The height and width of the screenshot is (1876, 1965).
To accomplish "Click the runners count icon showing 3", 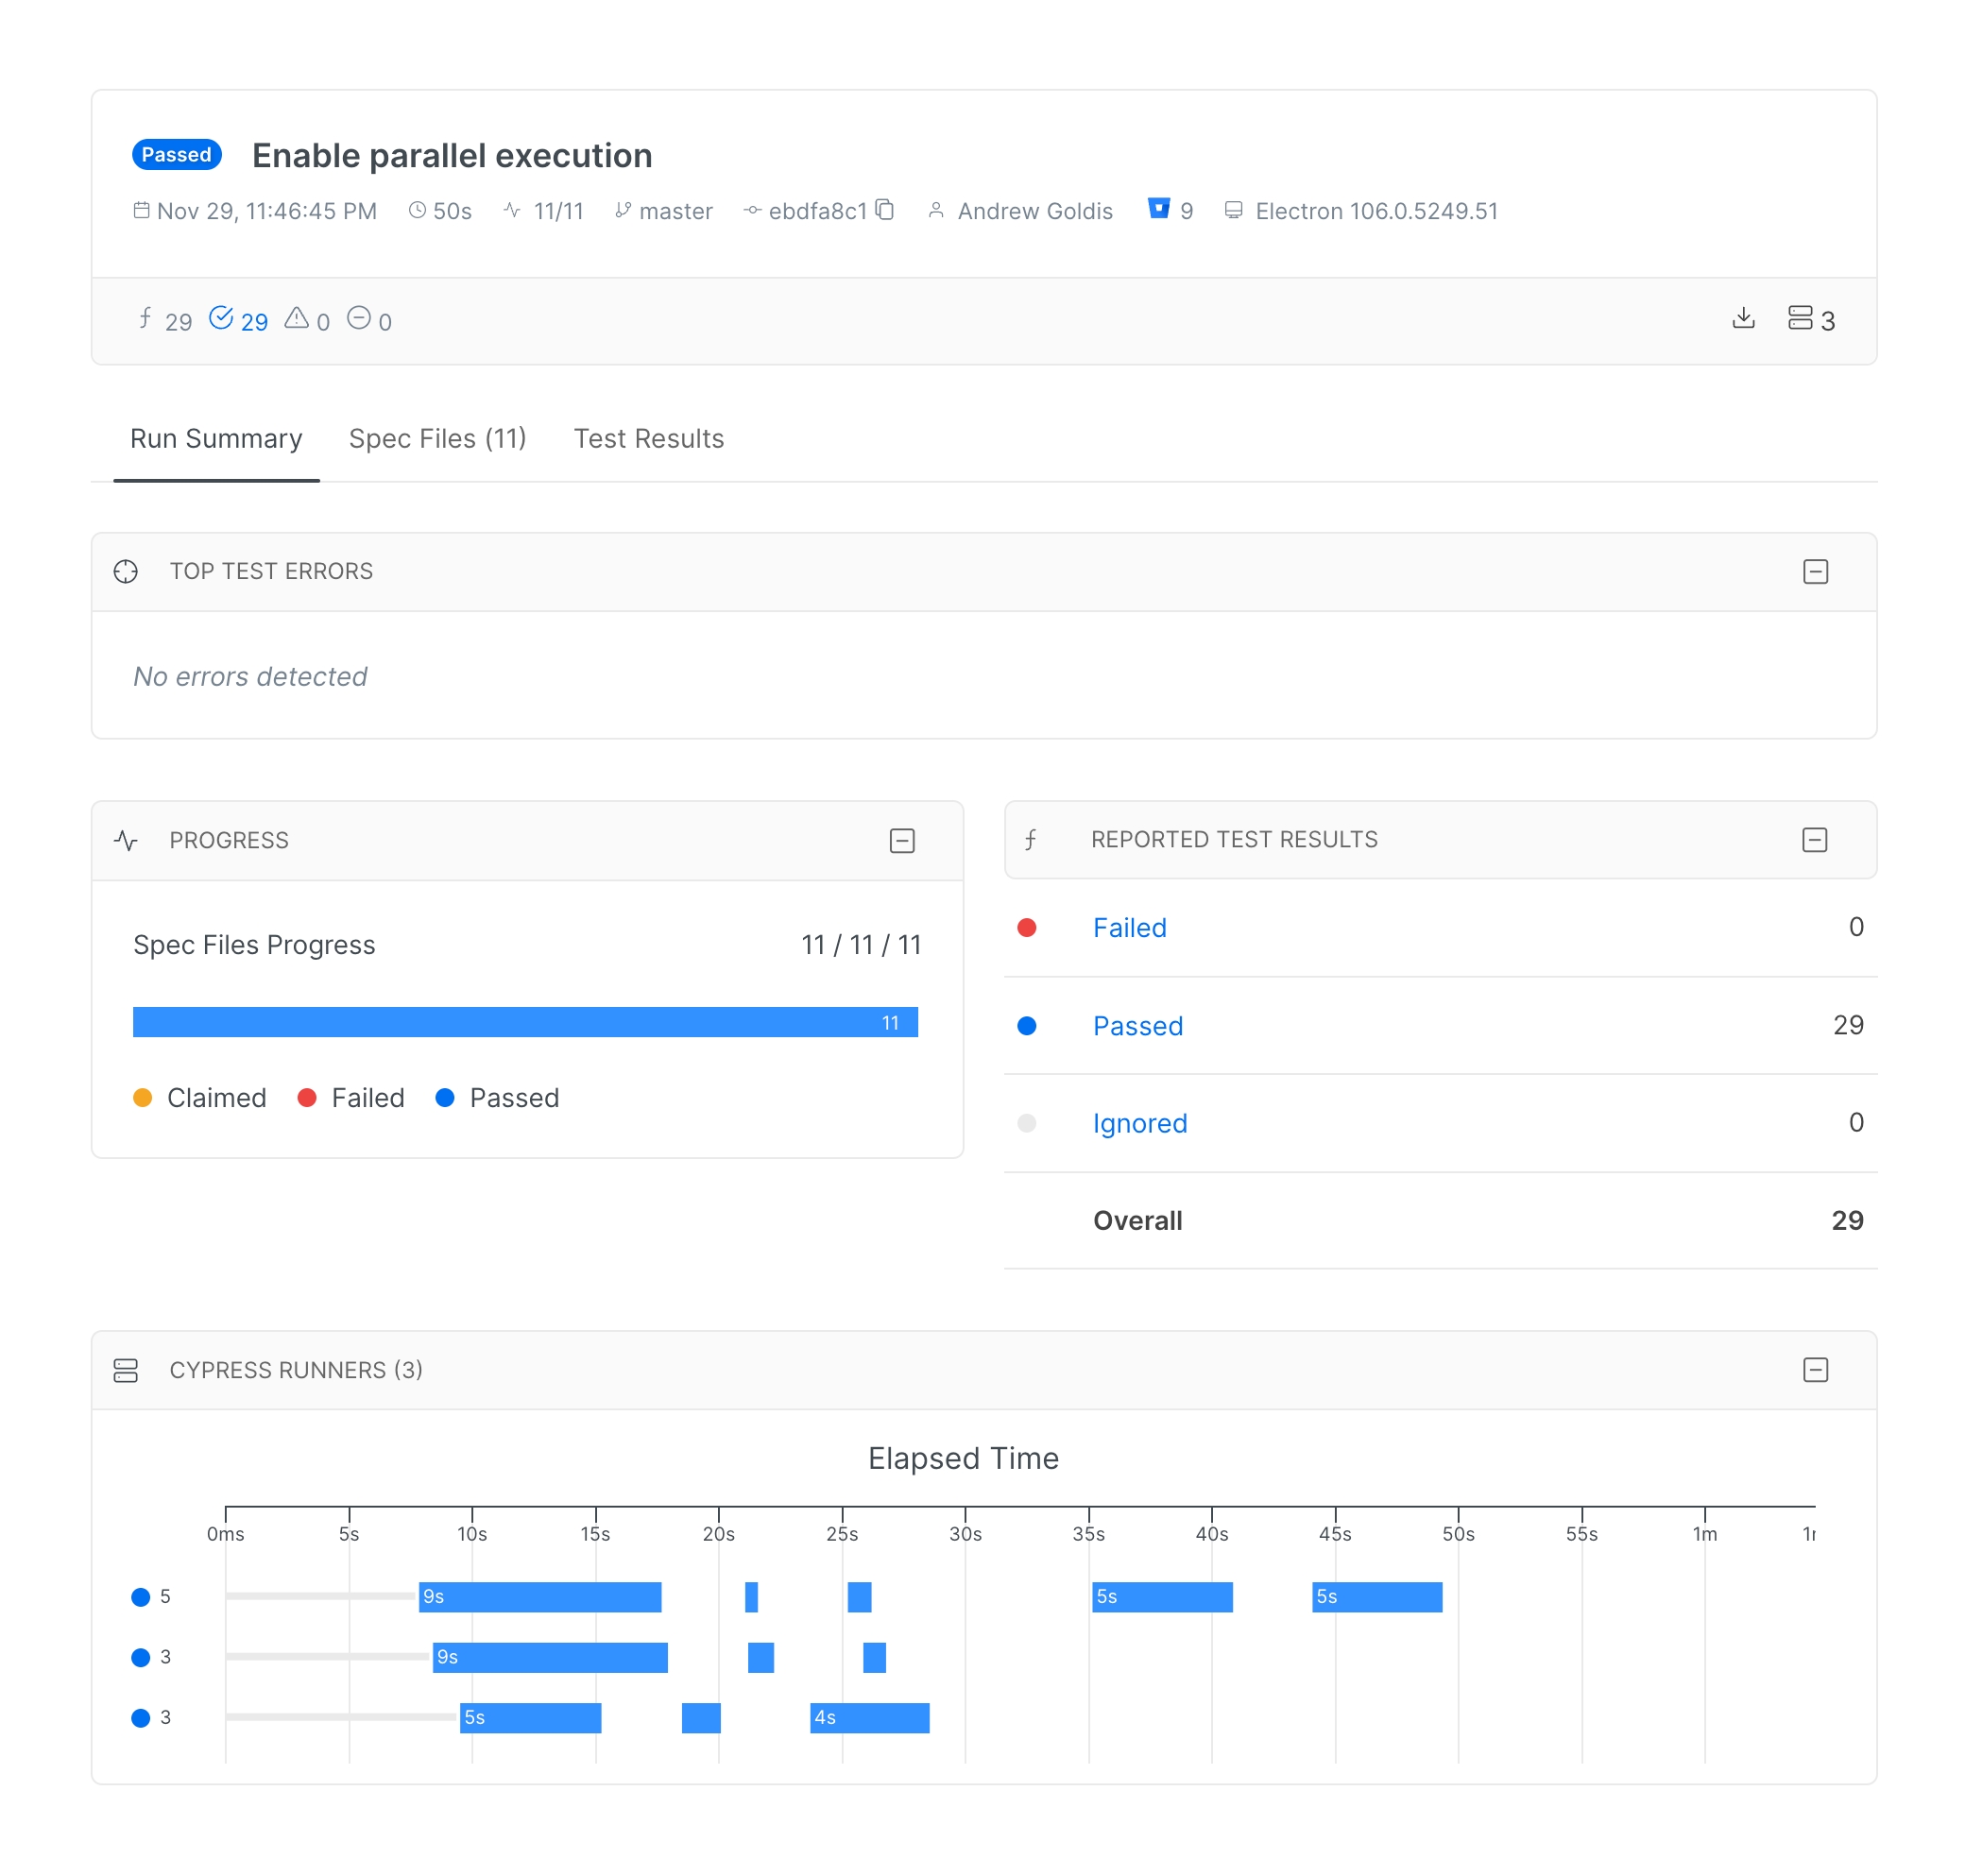I will pyautogui.click(x=1799, y=318).
